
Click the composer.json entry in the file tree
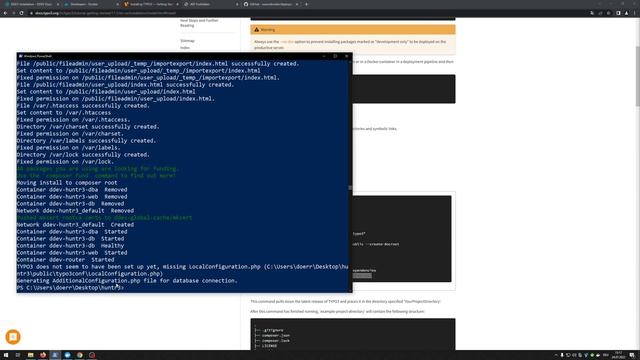pos(276,336)
